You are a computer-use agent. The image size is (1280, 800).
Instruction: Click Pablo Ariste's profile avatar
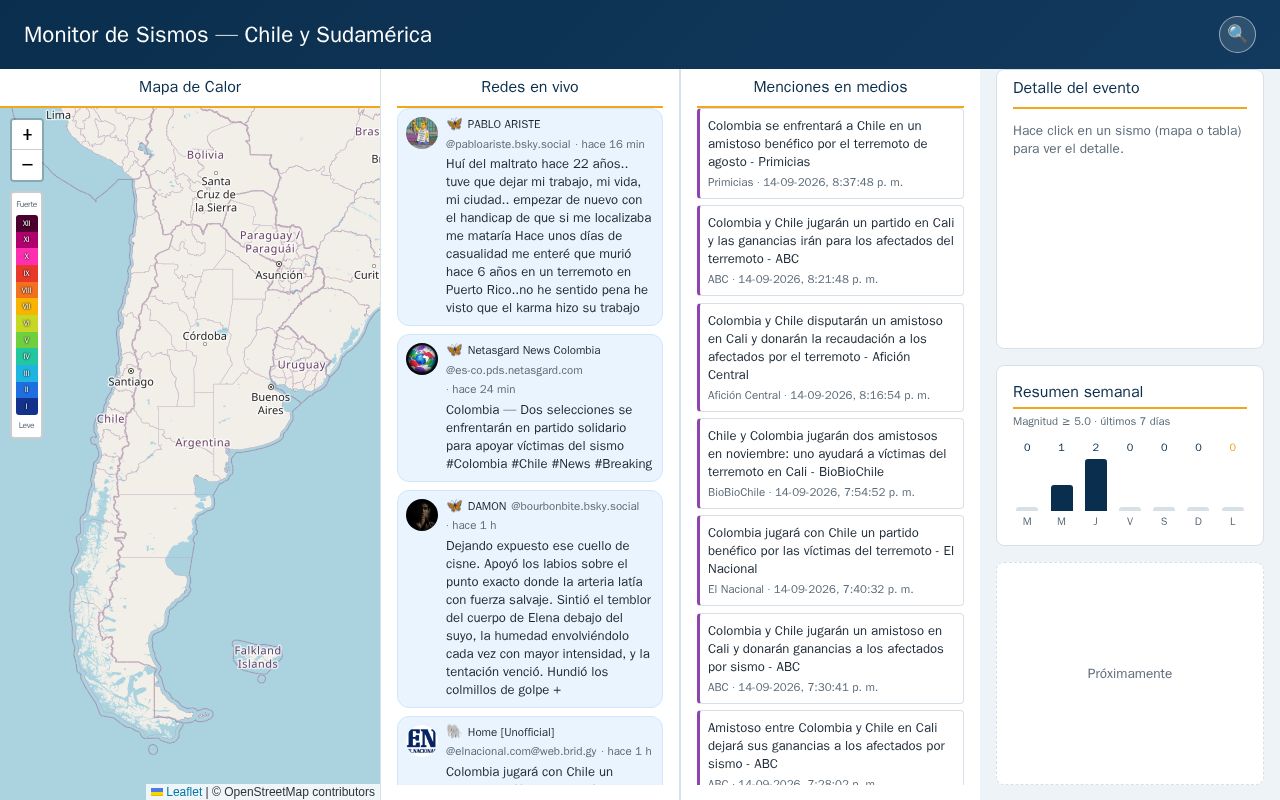tap(422, 133)
